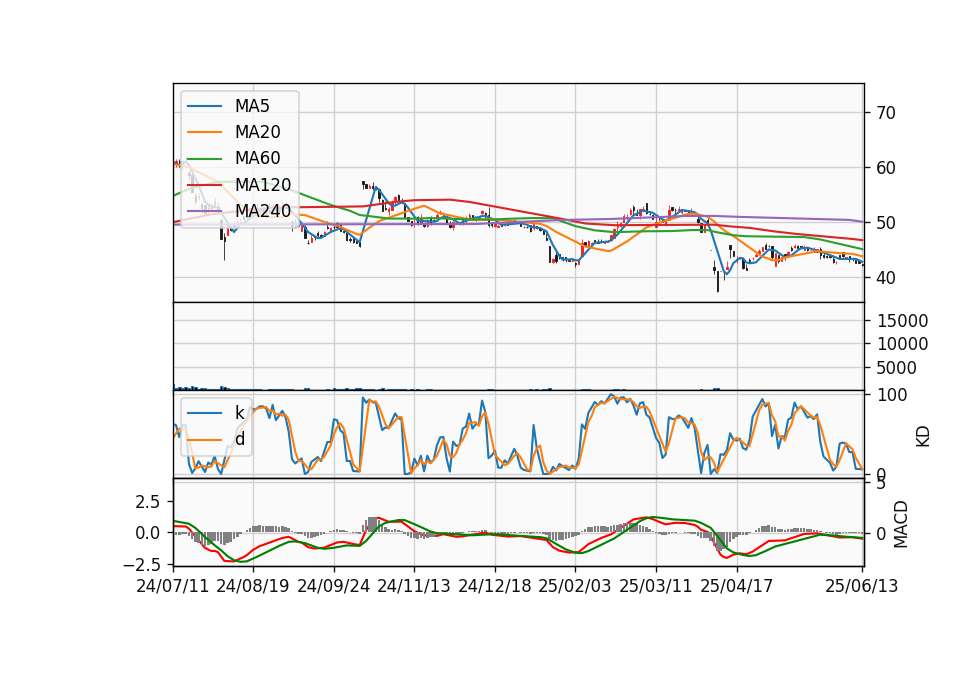Image resolution: width=960 pixels, height=690 pixels.
Task: Click the KD axis value 100
Action: coord(892,395)
